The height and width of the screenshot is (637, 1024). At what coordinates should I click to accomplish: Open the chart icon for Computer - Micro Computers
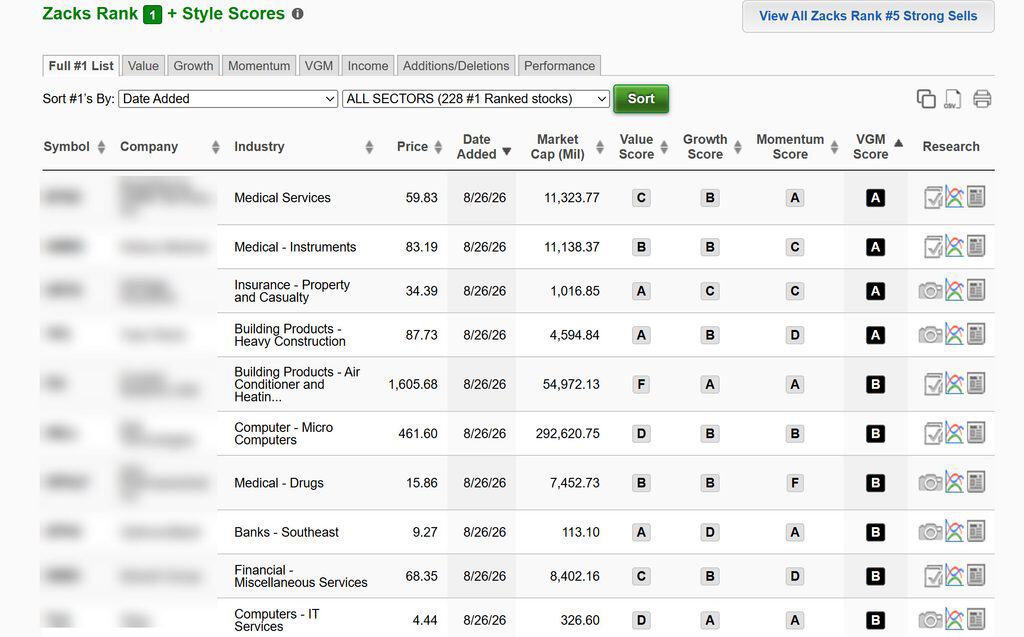[x=954, y=433]
